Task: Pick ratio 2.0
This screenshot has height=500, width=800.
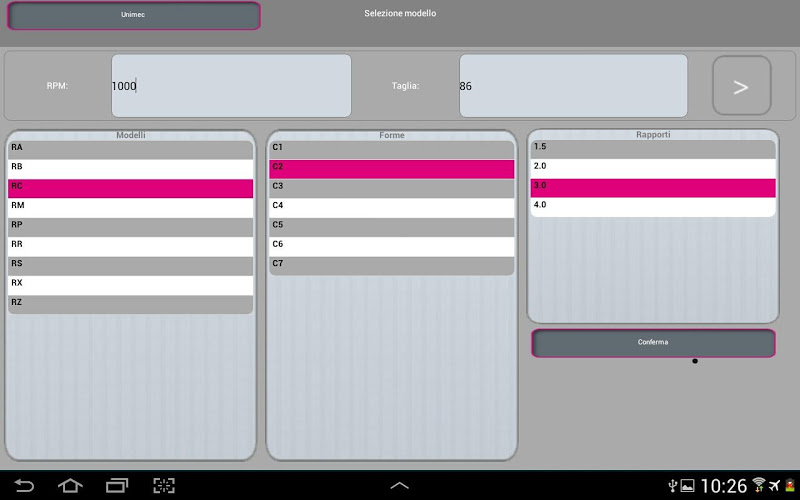Action: click(653, 168)
